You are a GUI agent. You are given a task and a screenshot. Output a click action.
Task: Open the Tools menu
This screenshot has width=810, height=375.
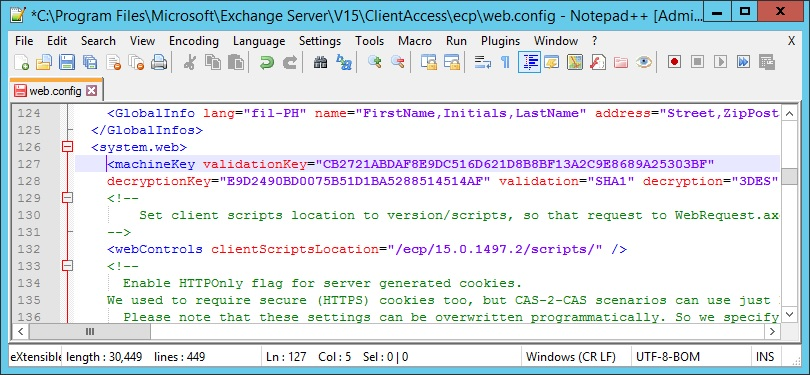pyautogui.click(x=369, y=41)
